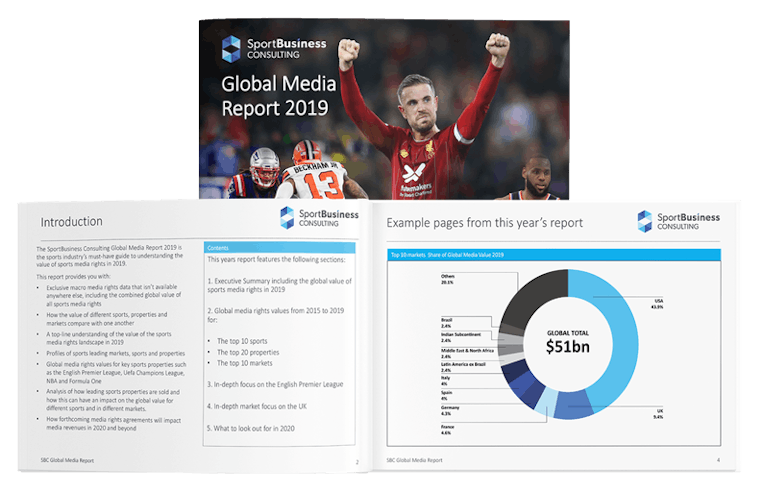Click 'SBC Global Media Report' footer on Example page
The width and height of the screenshot is (768, 492).
[x=414, y=460]
